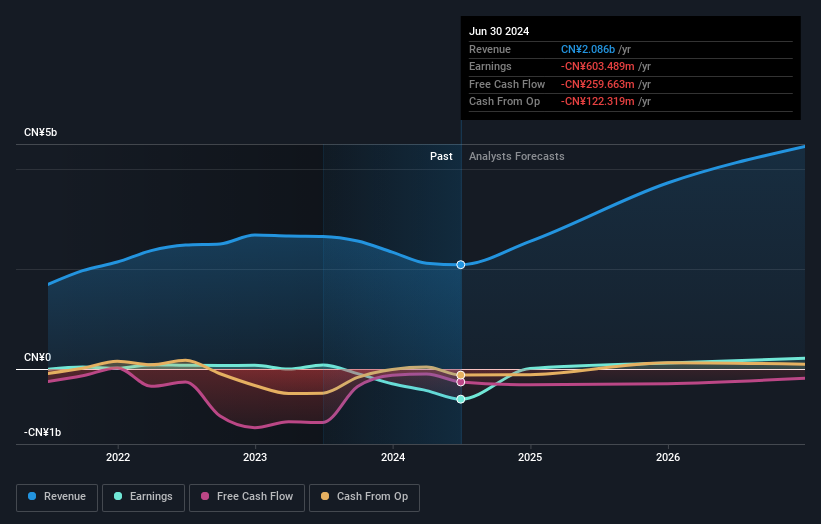Click the Jun 30 2024 tooltip date
821x524 pixels.
[499, 31]
